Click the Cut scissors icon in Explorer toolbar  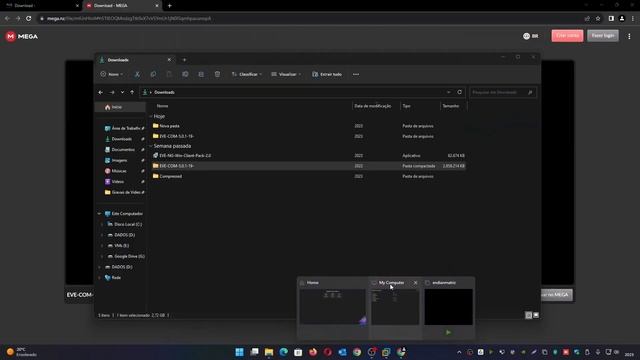point(137,74)
